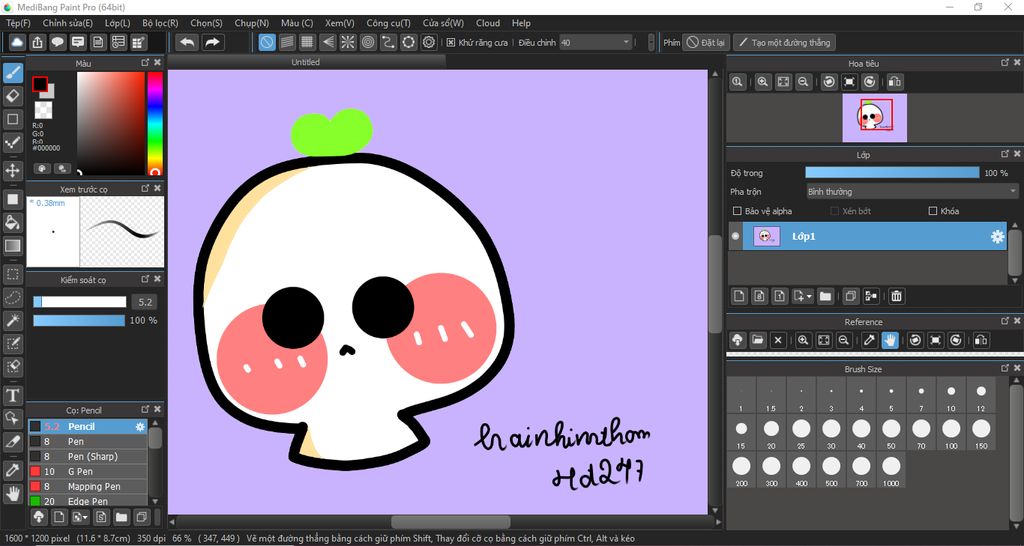This screenshot has width=1024, height=546.
Task: Open the Pha trộn blend mode dropdown
Action: 912,192
